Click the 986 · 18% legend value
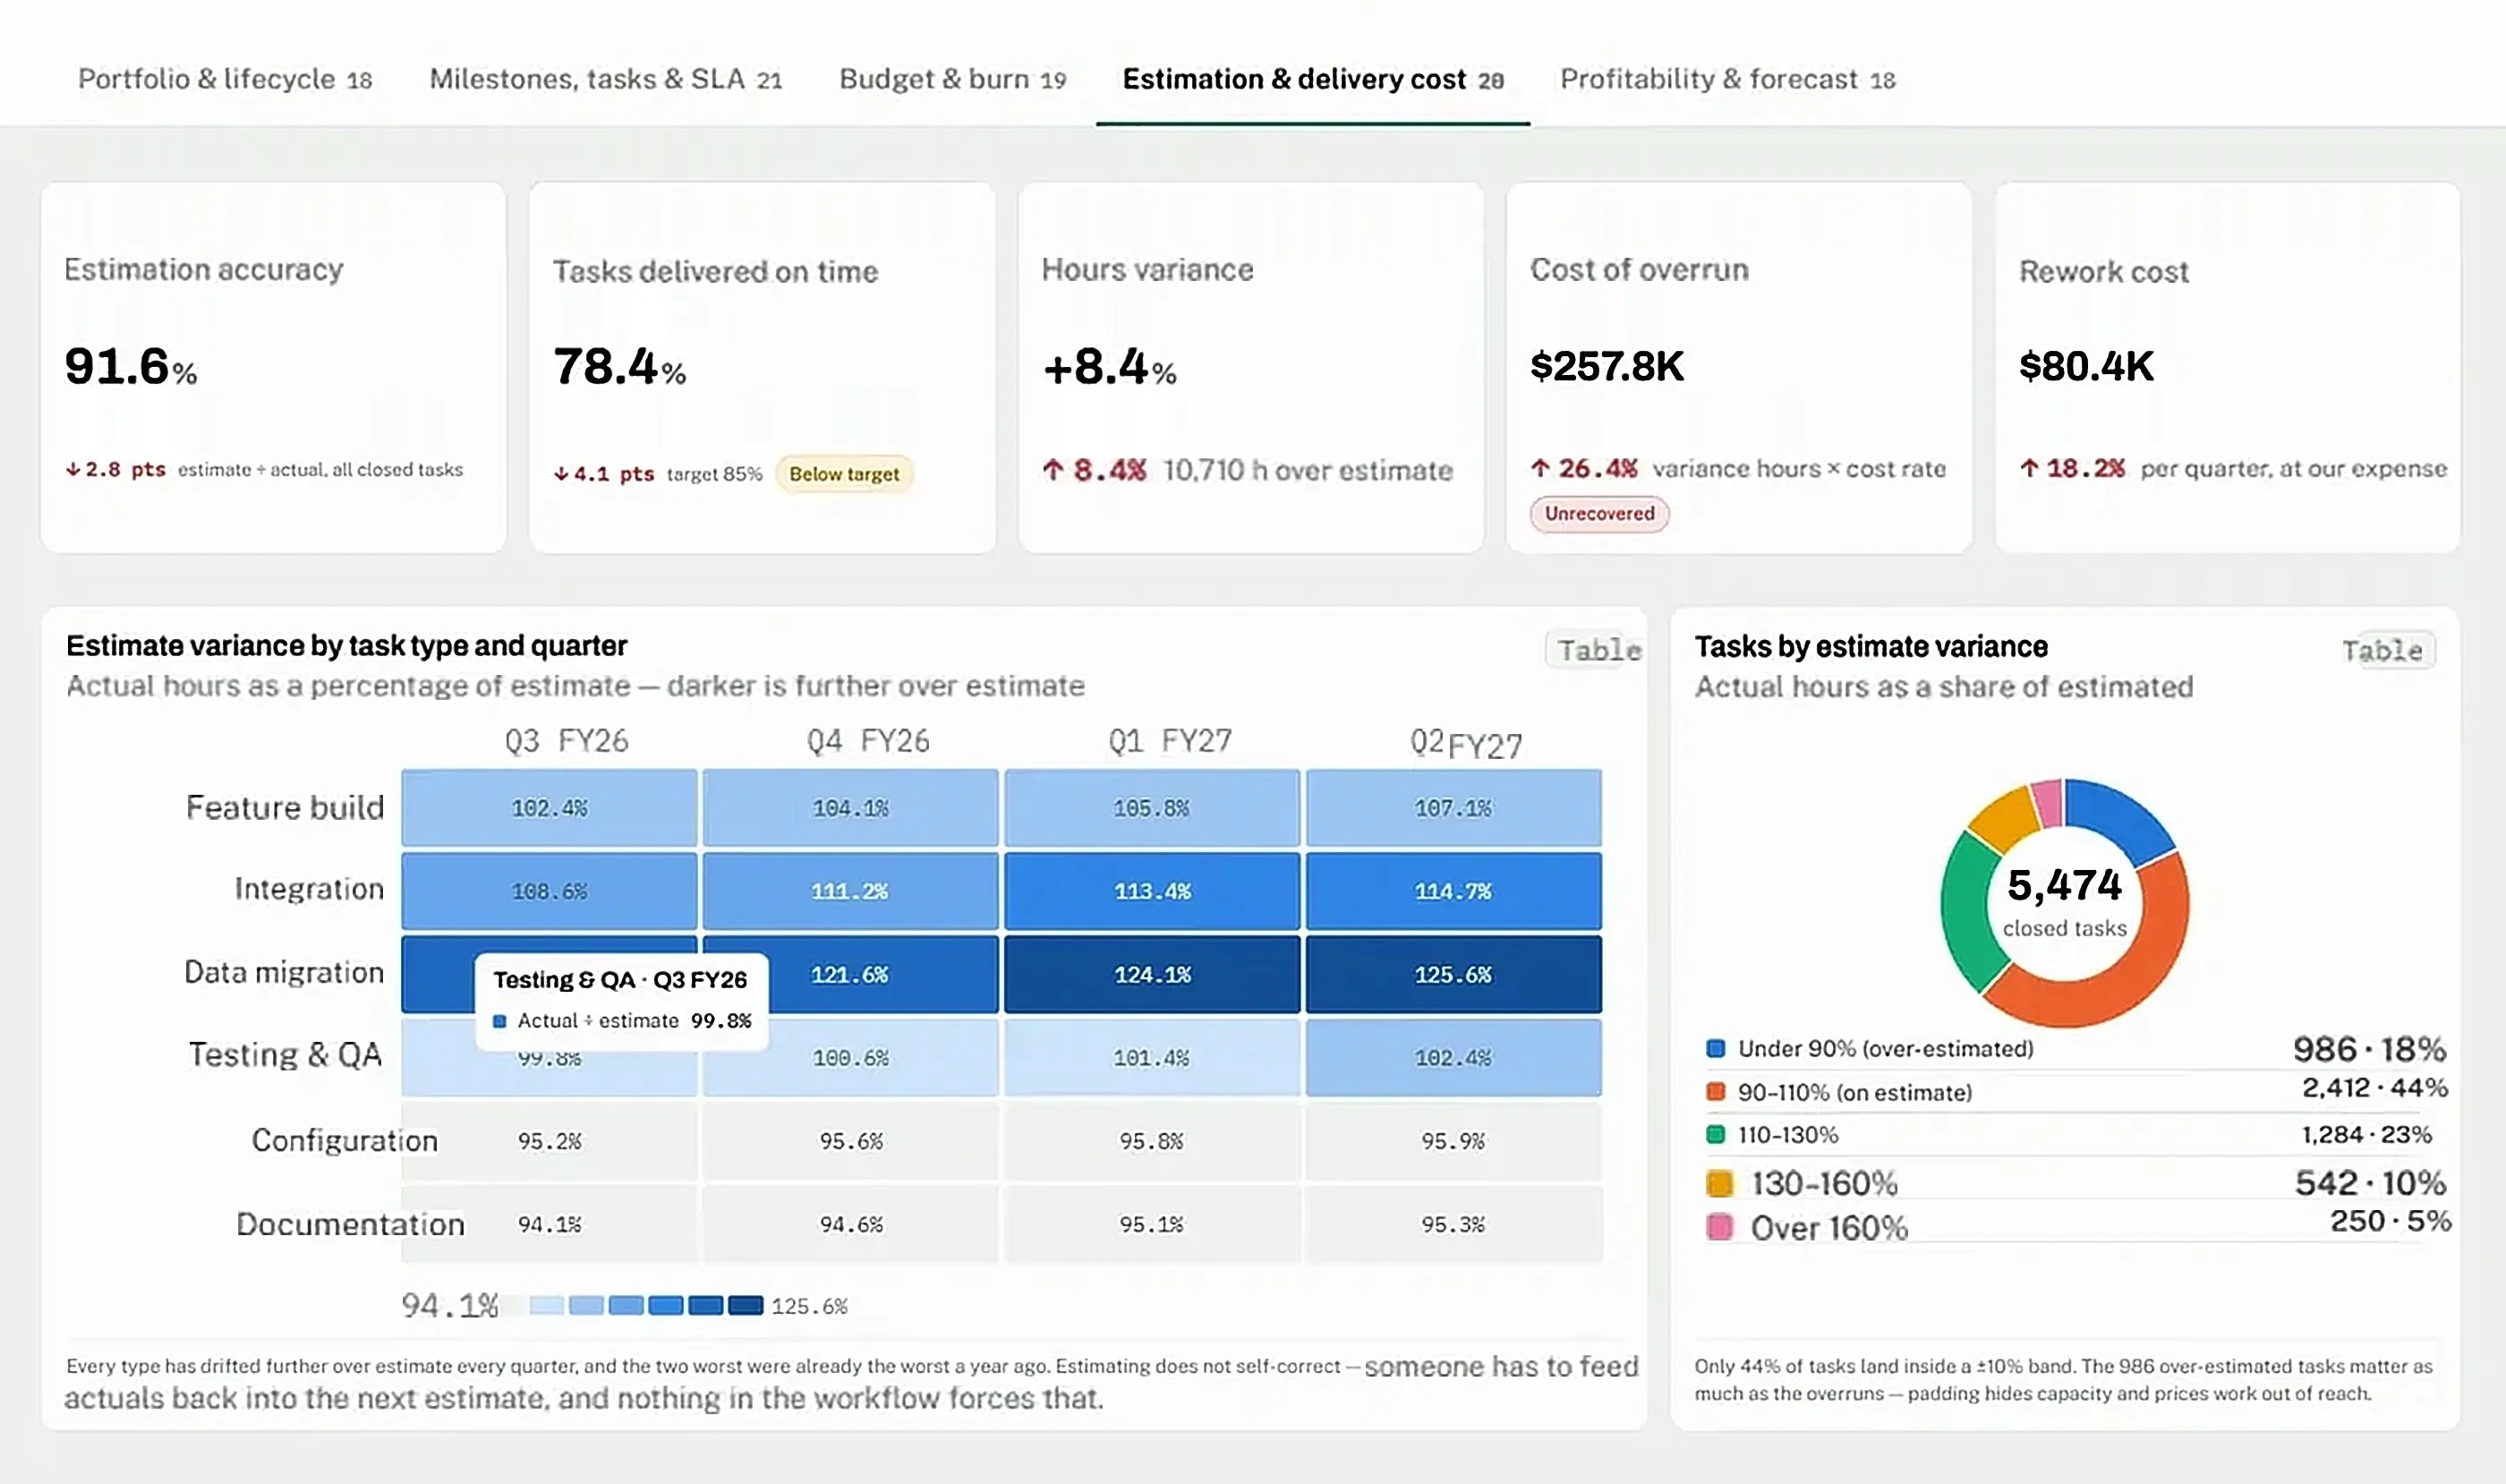 (2369, 1049)
